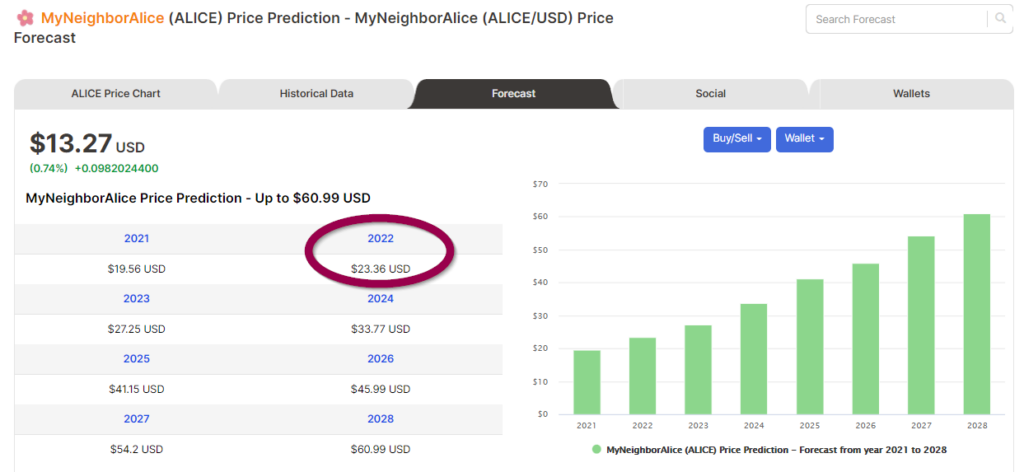Focus the Search Forecast input field
1024x472 pixels.
point(899,19)
